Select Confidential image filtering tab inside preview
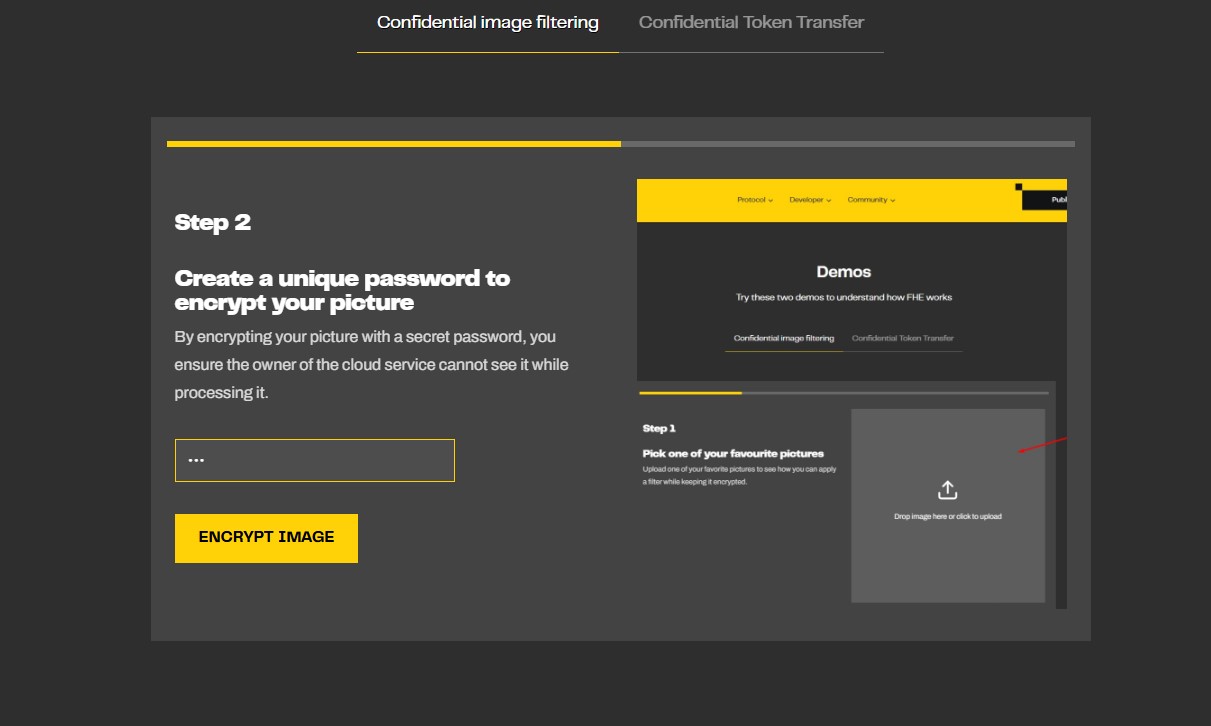The image size is (1211, 726). 783,338
